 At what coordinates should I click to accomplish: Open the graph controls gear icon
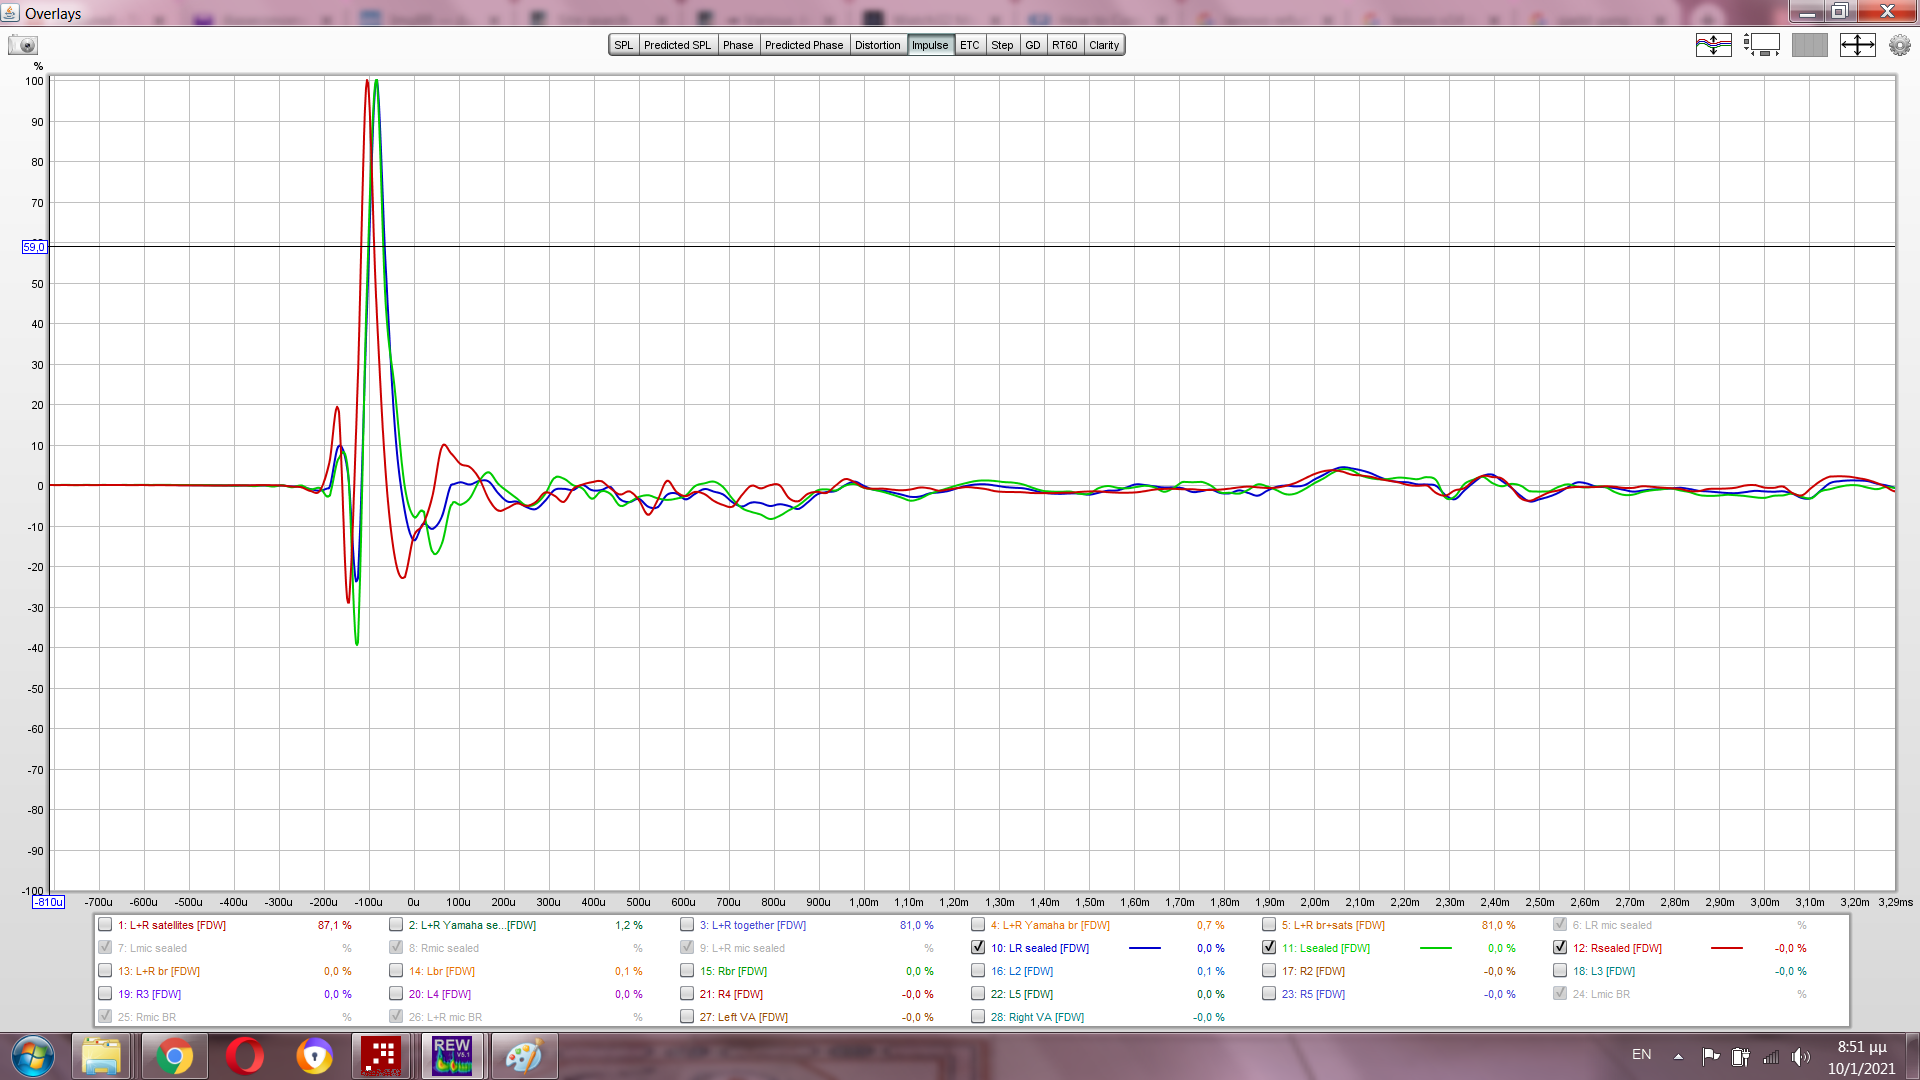[1899, 45]
